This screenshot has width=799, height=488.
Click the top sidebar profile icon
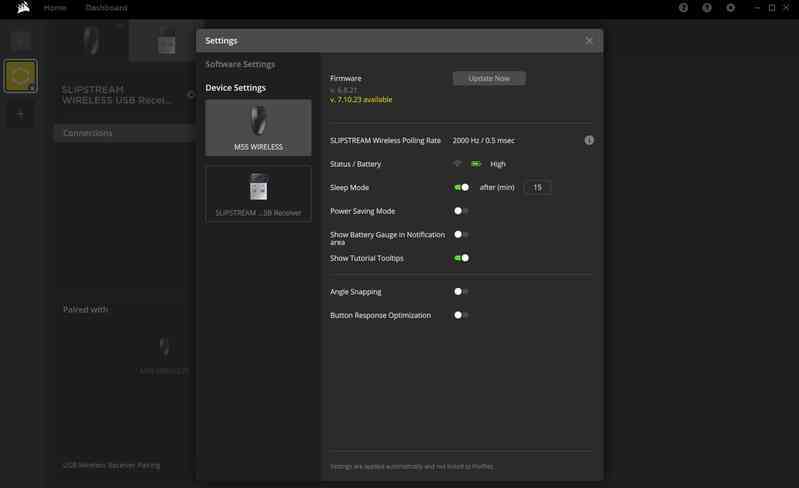tap(20, 41)
